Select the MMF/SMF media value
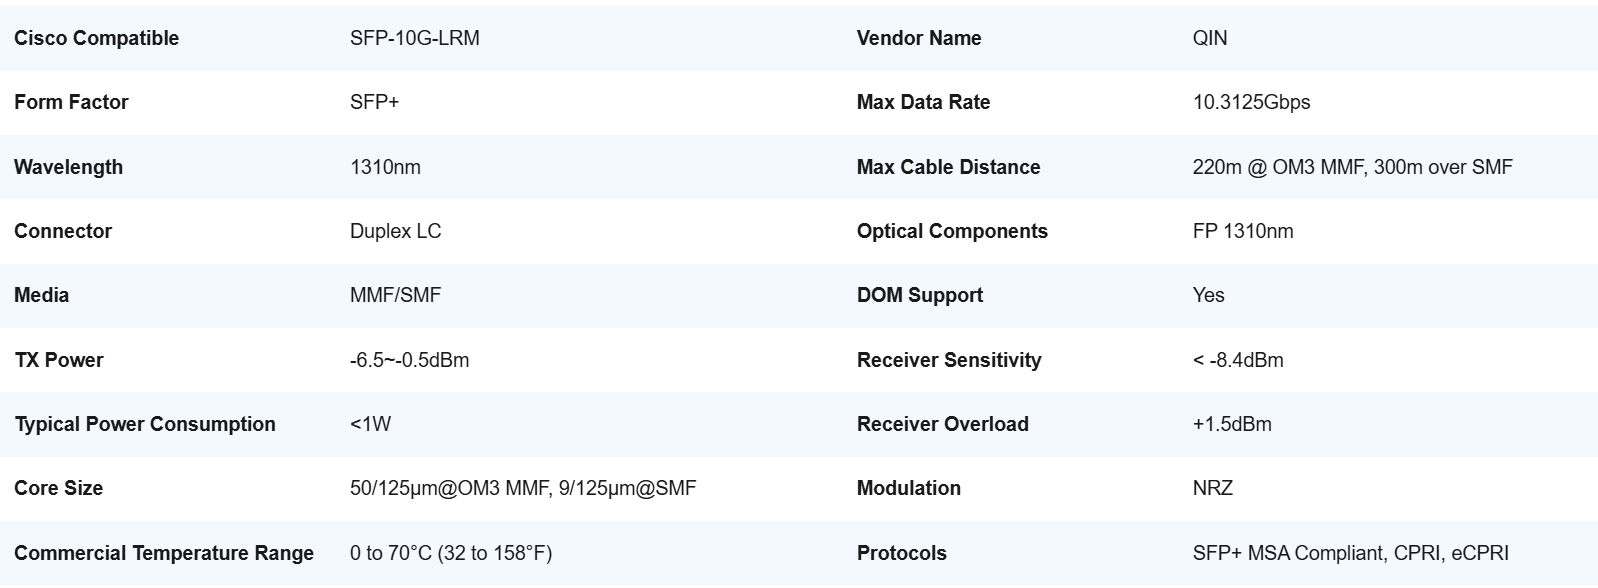This screenshot has width=1598, height=588. (395, 295)
